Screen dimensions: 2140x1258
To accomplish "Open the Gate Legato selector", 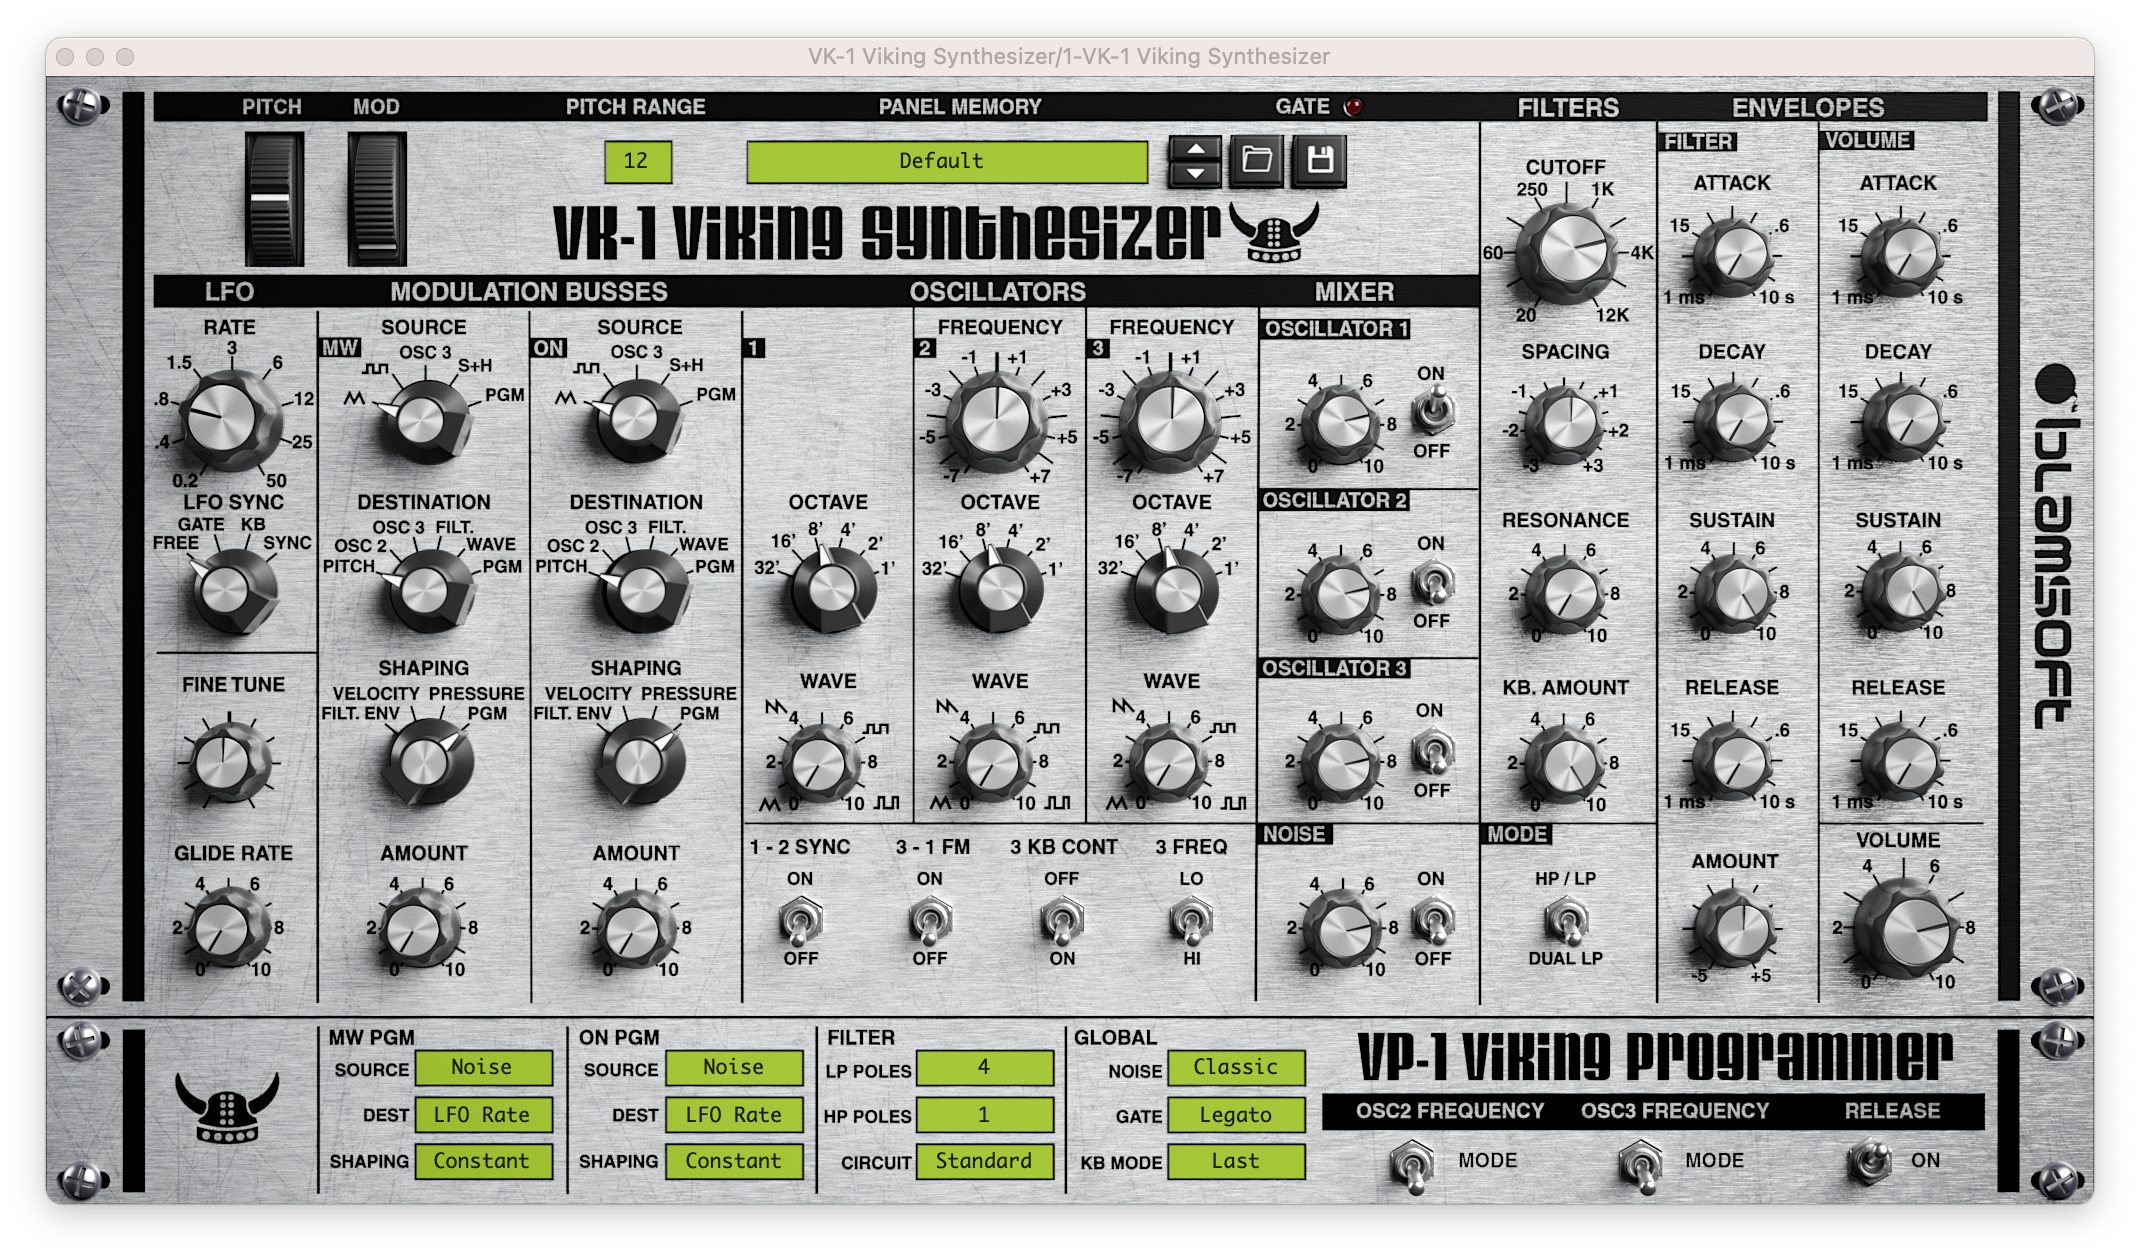I will point(1236,1115).
